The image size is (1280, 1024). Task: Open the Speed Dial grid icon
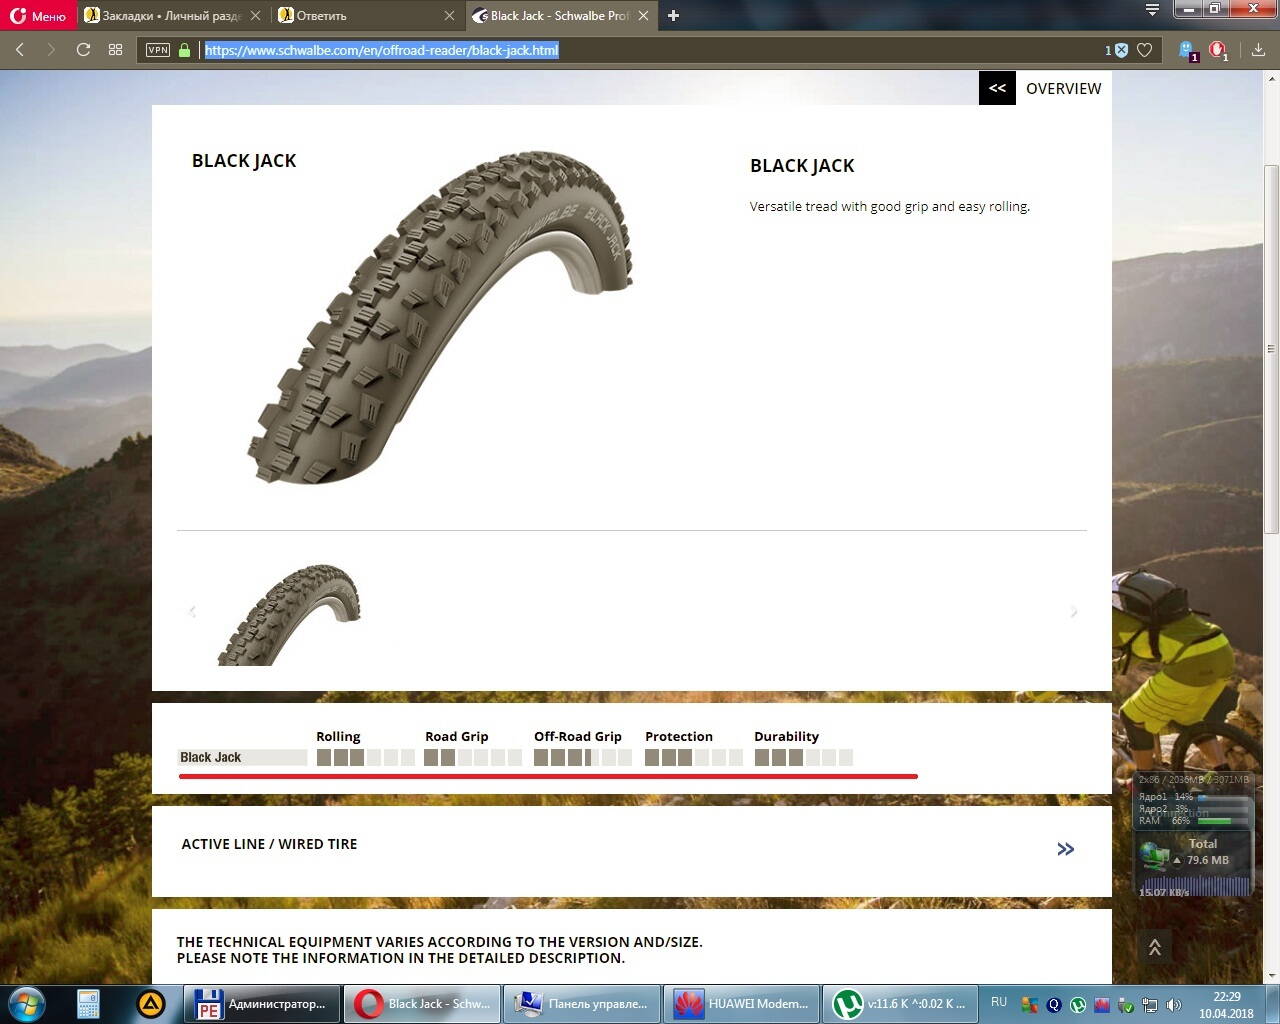point(115,50)
